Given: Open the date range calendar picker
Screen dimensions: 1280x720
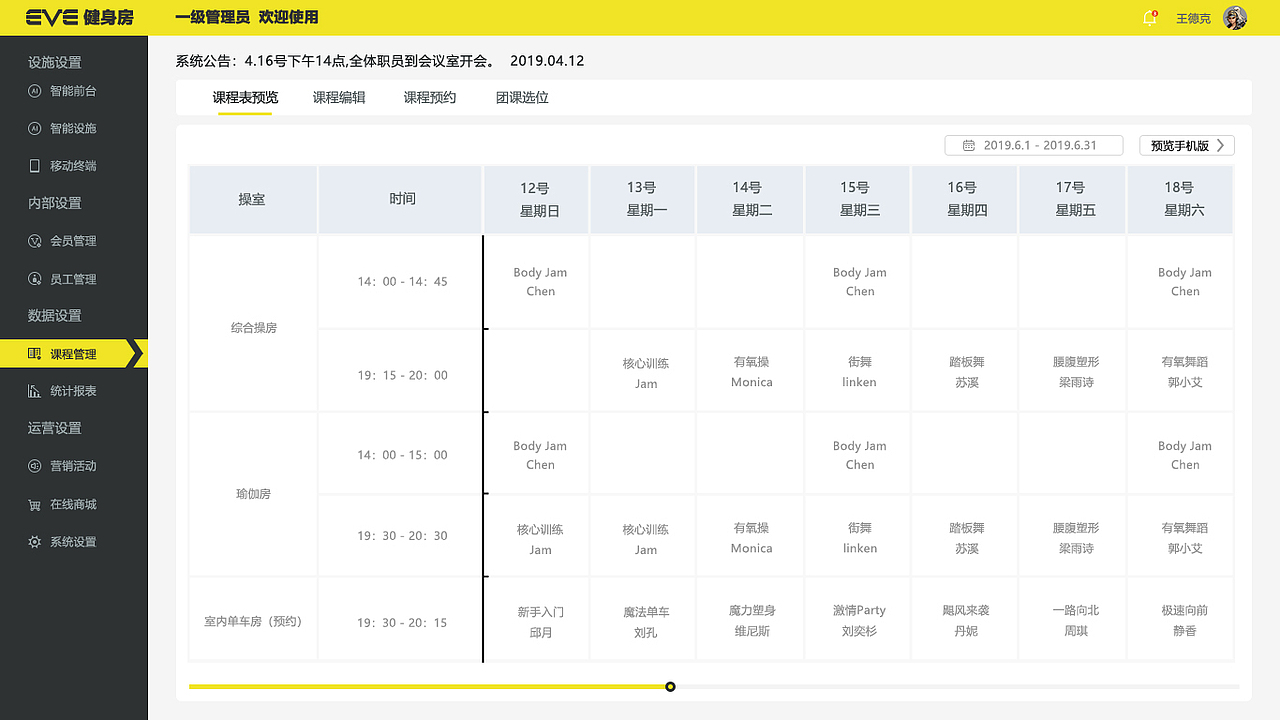Looking at the screenshot, I should tap(1033, 146).
